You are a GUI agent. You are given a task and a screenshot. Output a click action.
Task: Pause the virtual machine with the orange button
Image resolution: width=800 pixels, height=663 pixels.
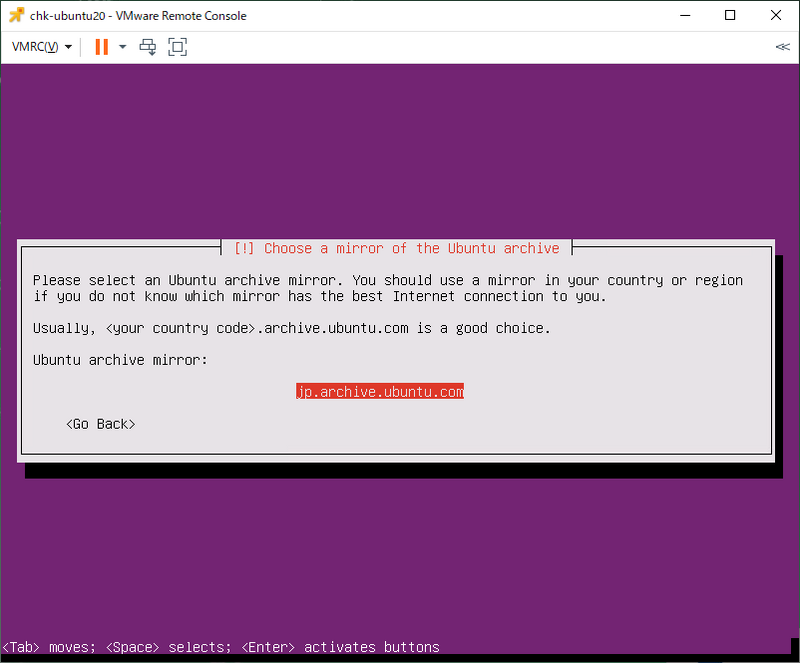[x=102, y=47]
